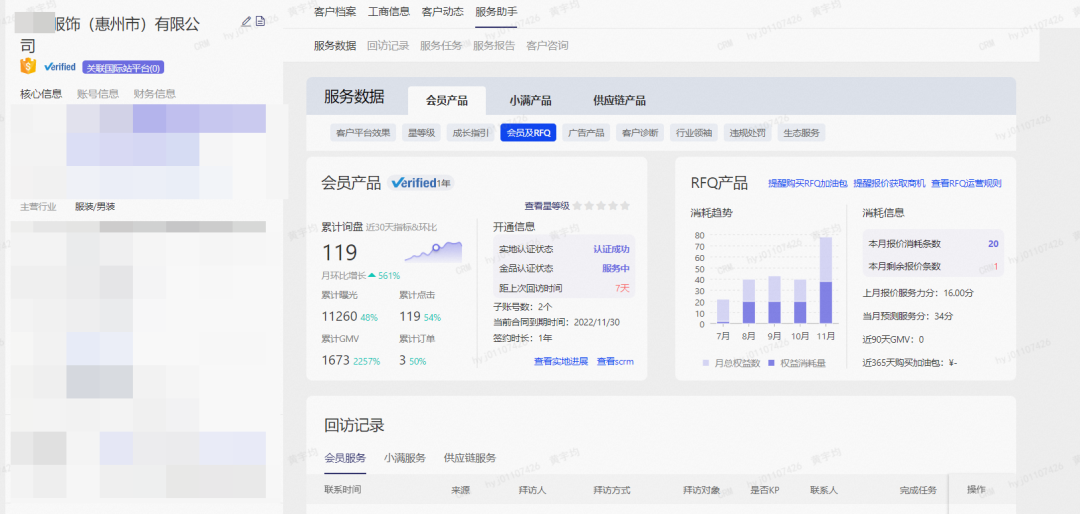
Task: Switch to 账号信息 tab in left panel
Action: [98, 94]
